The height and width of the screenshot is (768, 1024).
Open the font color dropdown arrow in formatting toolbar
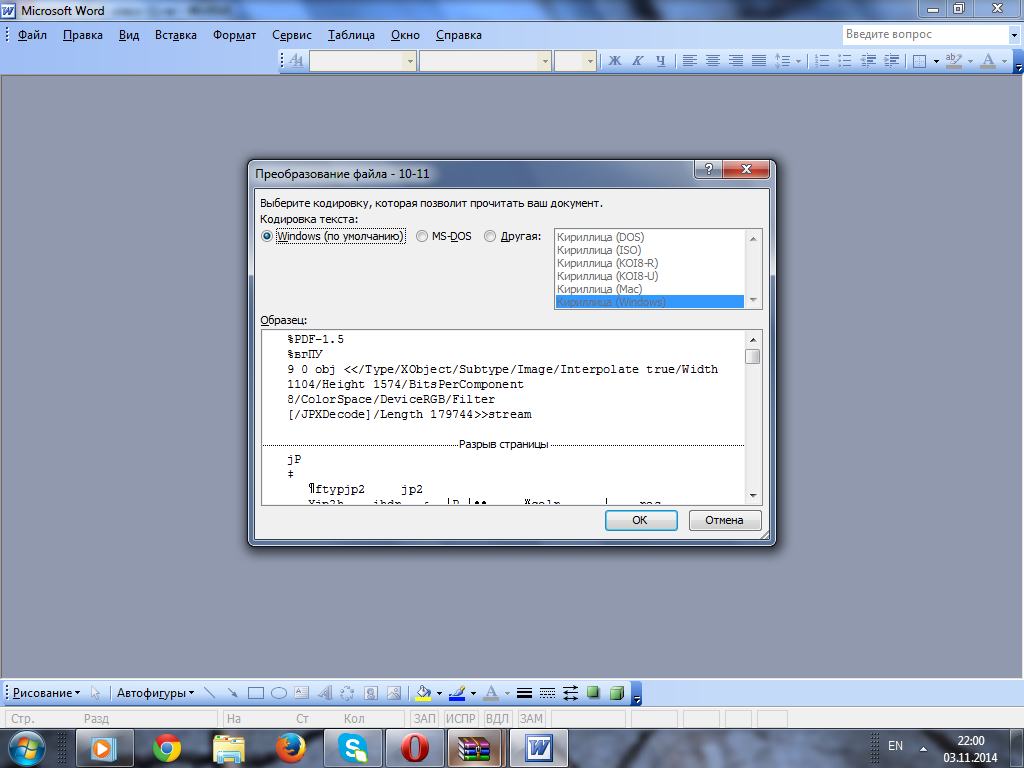tap(1004, 61)
